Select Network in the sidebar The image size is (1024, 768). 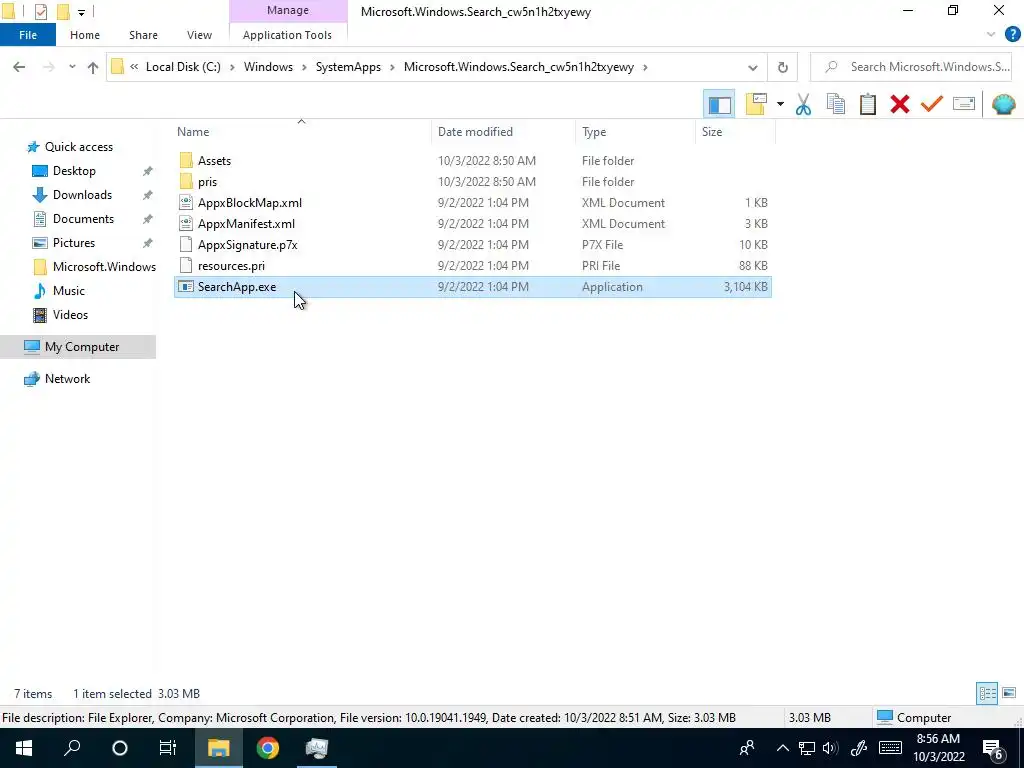point(67,379)
